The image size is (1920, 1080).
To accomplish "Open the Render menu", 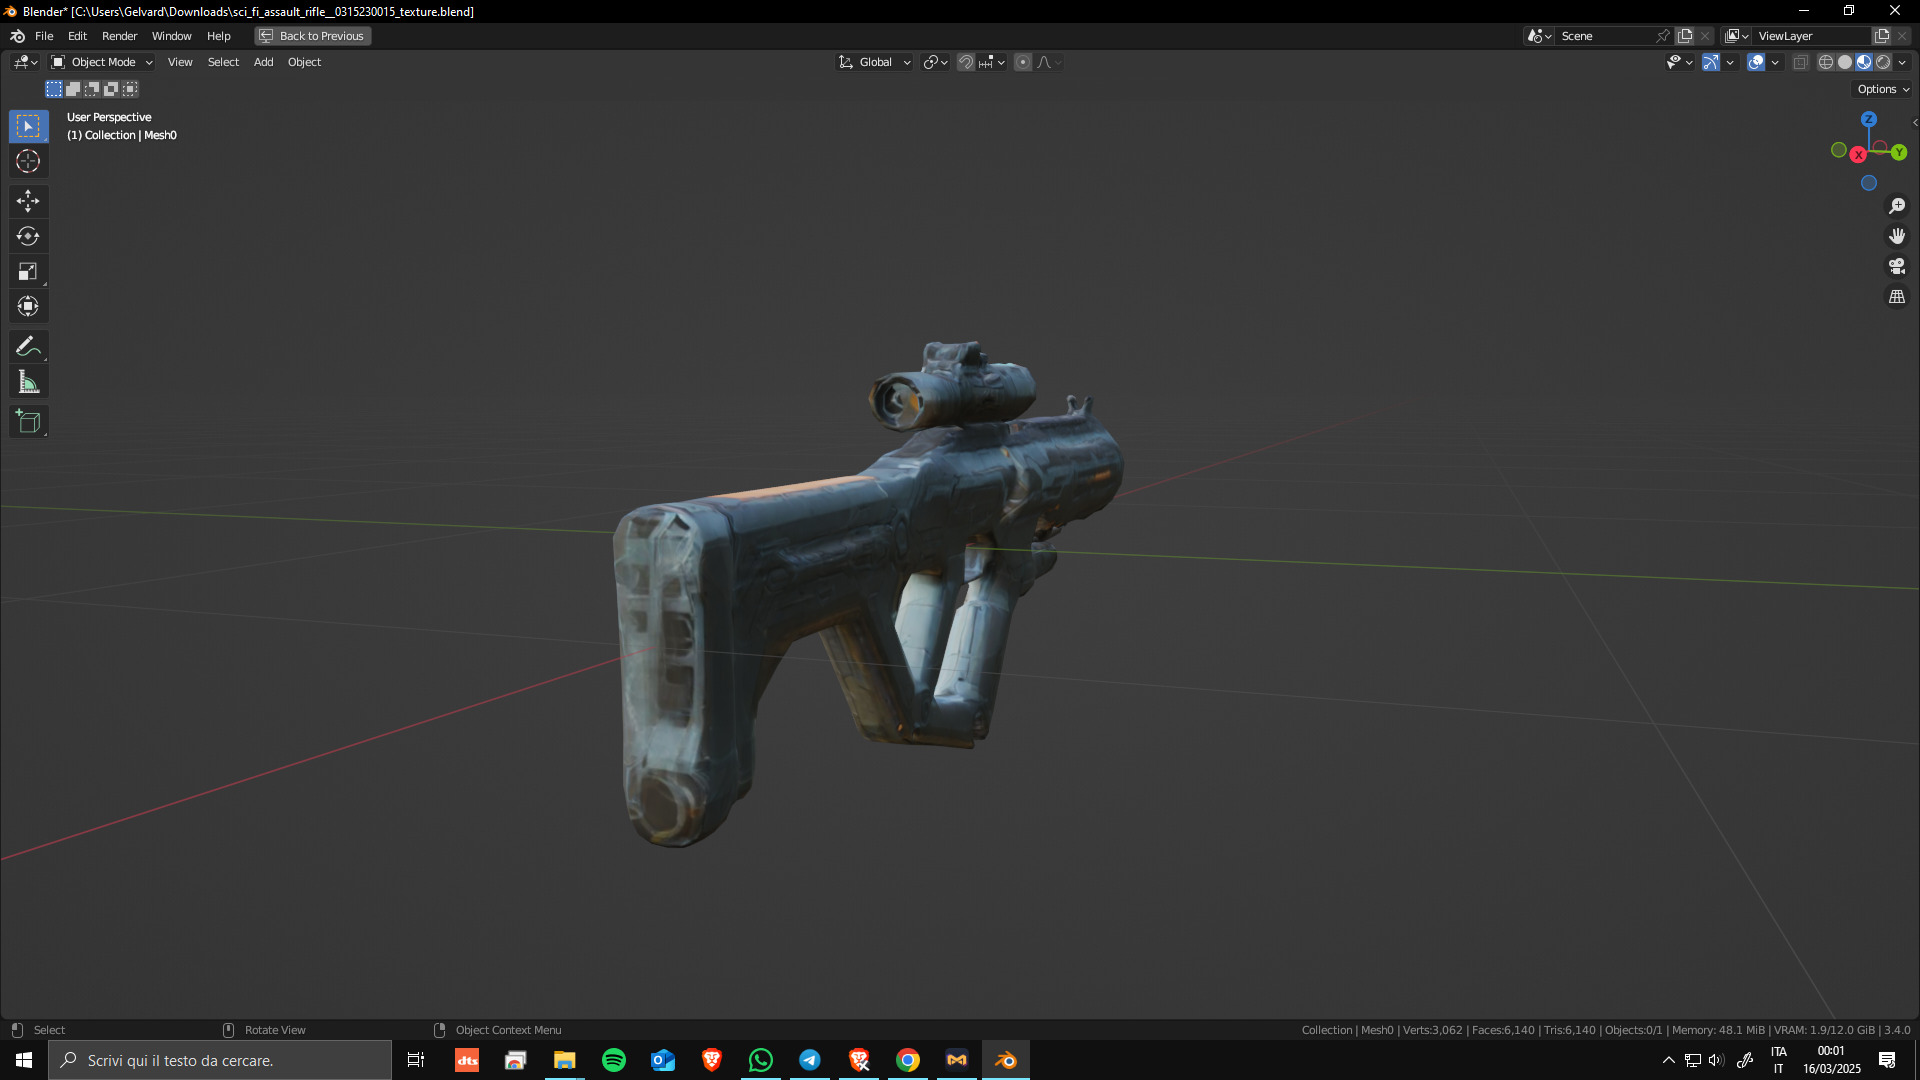I will coord(119,36).
